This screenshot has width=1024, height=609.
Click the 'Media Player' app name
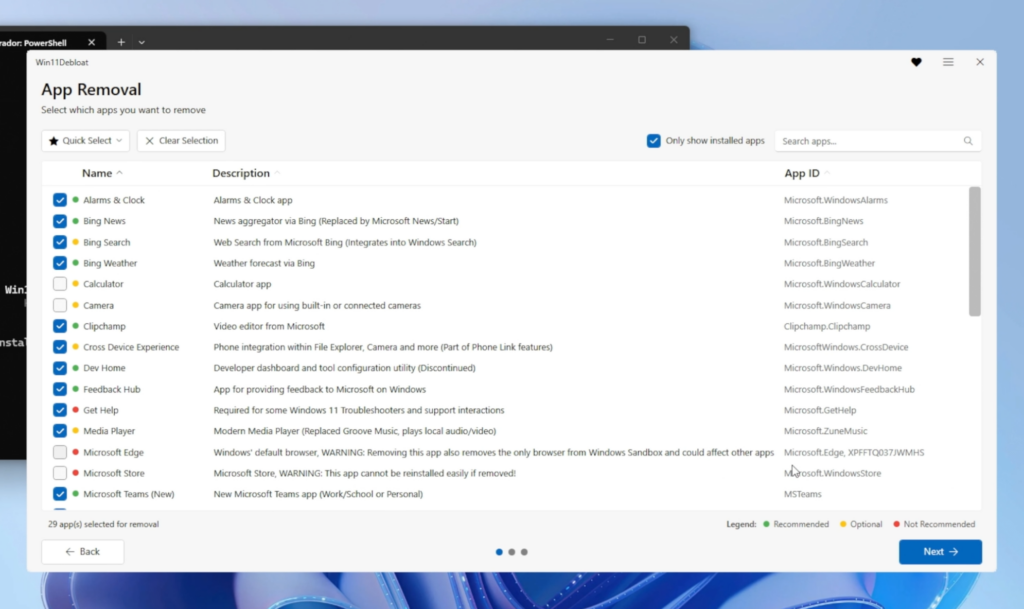coord(109,431)
